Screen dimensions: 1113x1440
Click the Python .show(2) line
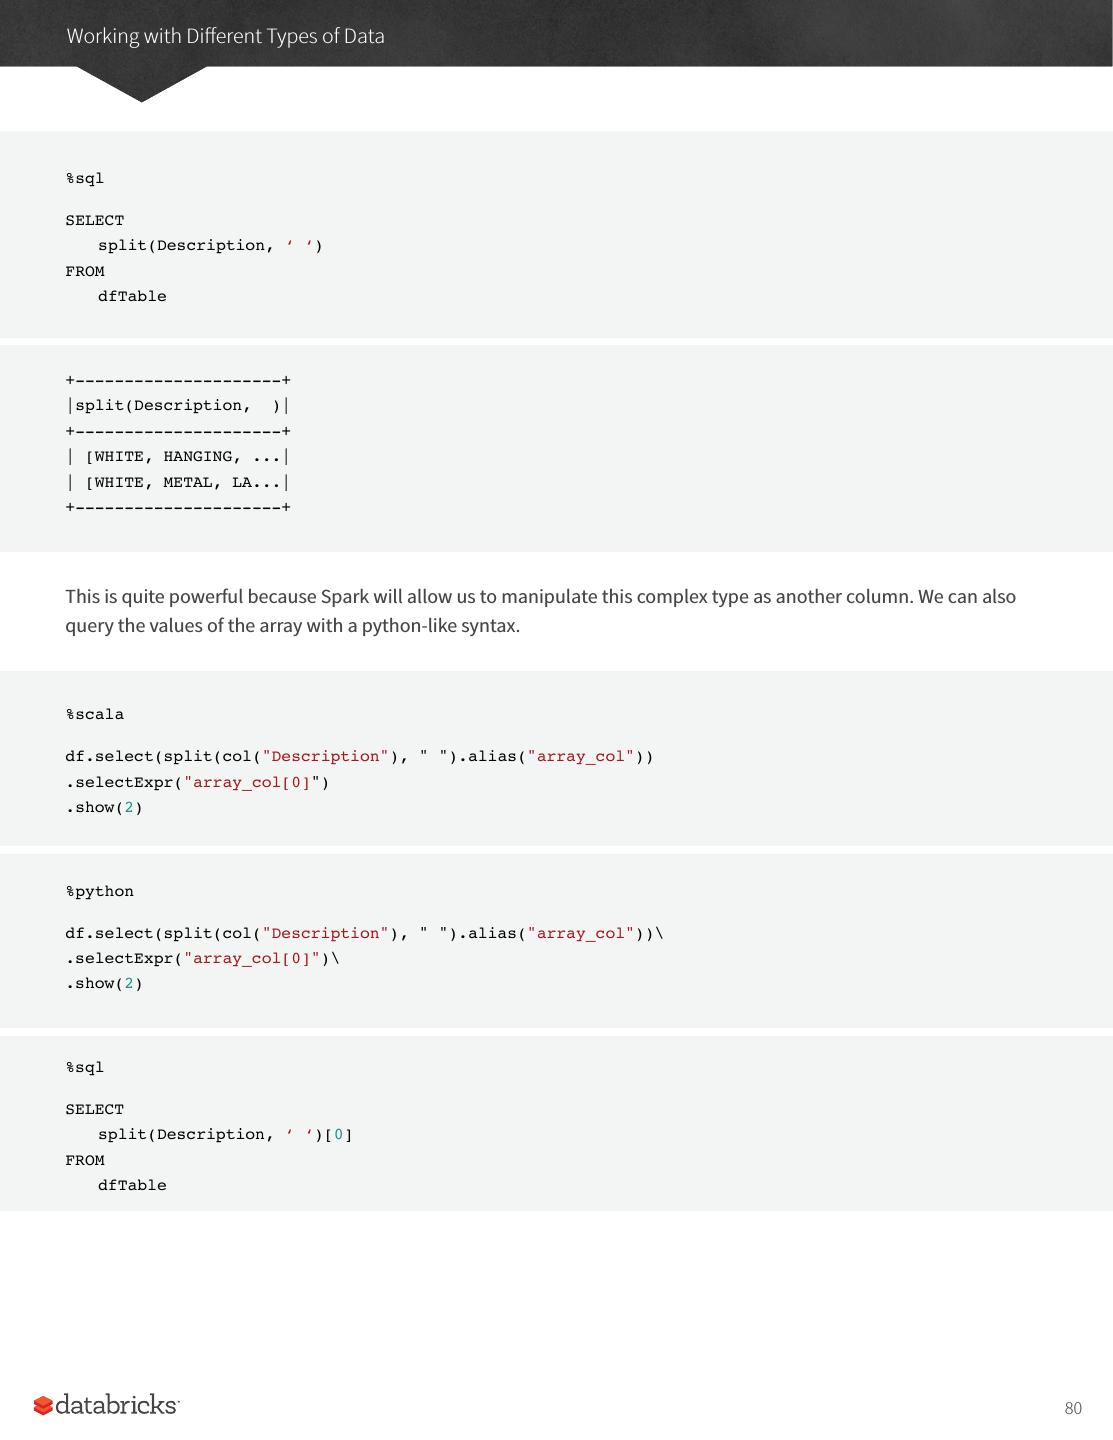pos(105,983)
